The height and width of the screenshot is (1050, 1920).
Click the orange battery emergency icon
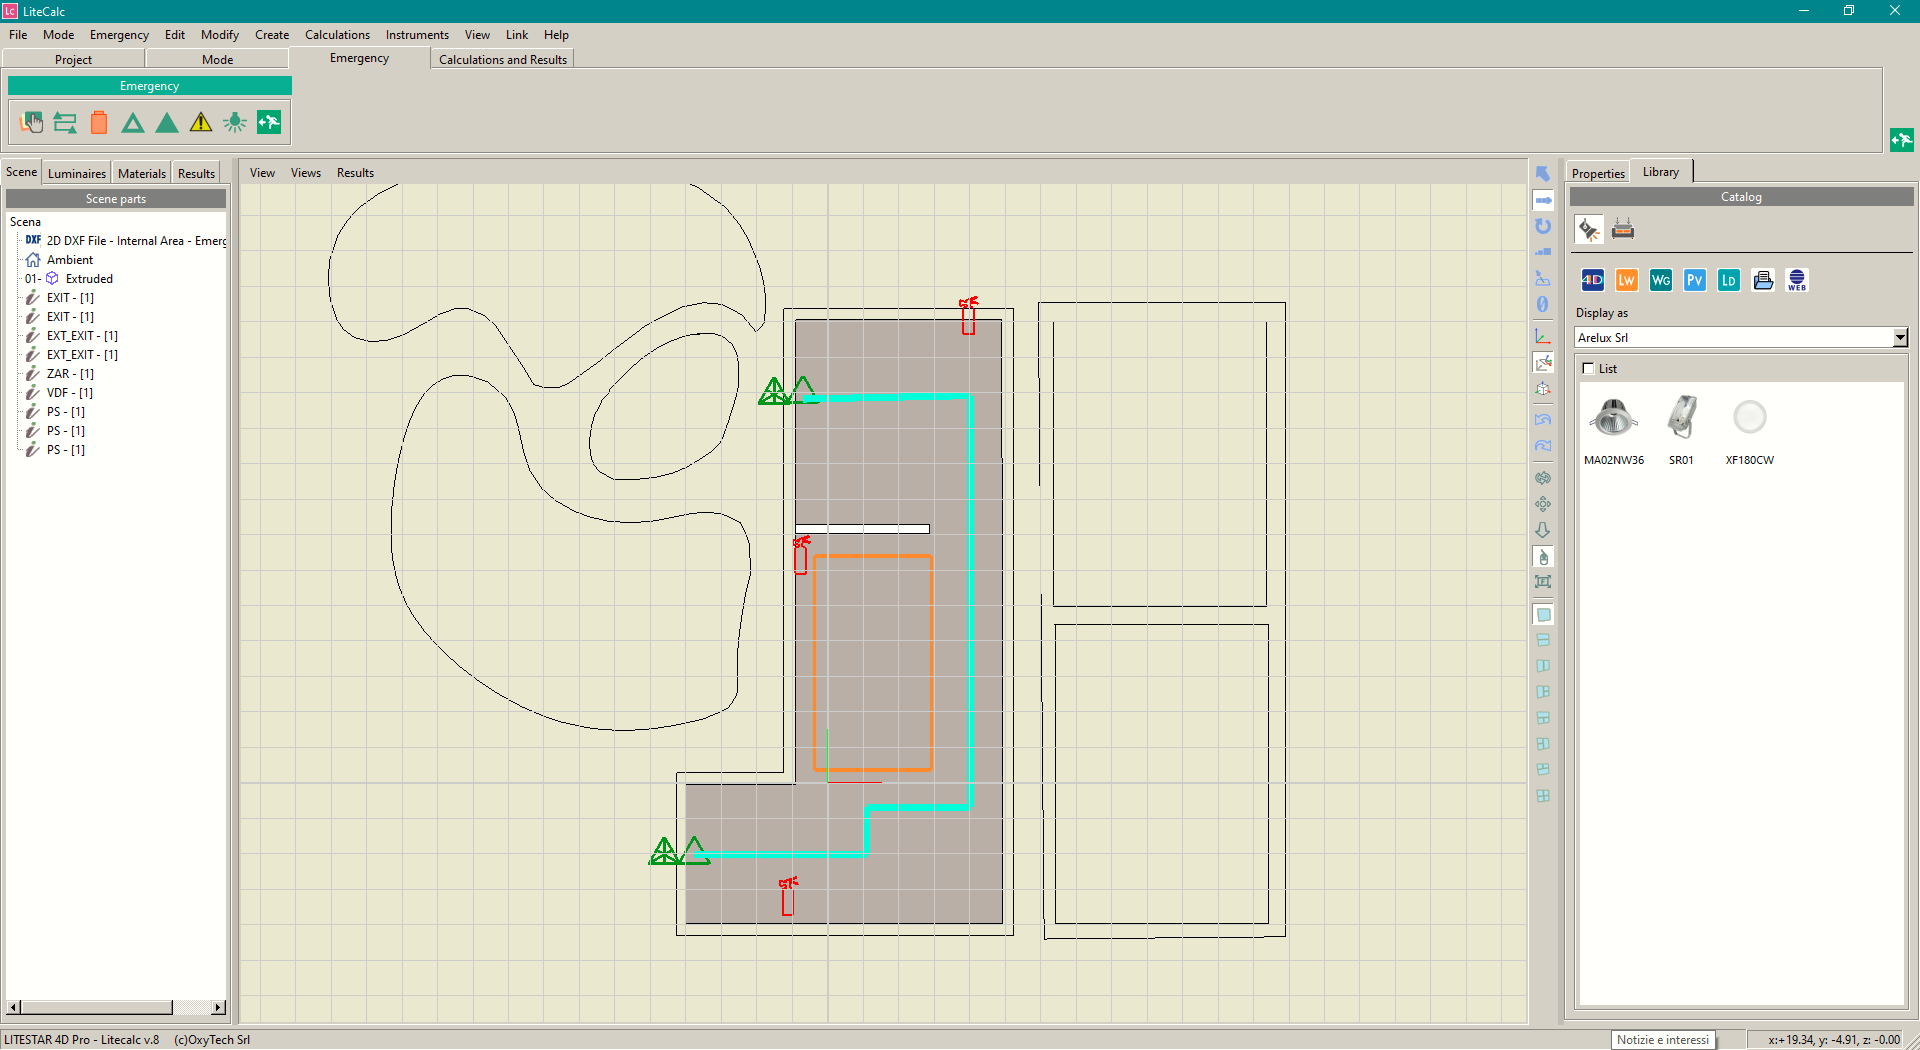[99, 123]
